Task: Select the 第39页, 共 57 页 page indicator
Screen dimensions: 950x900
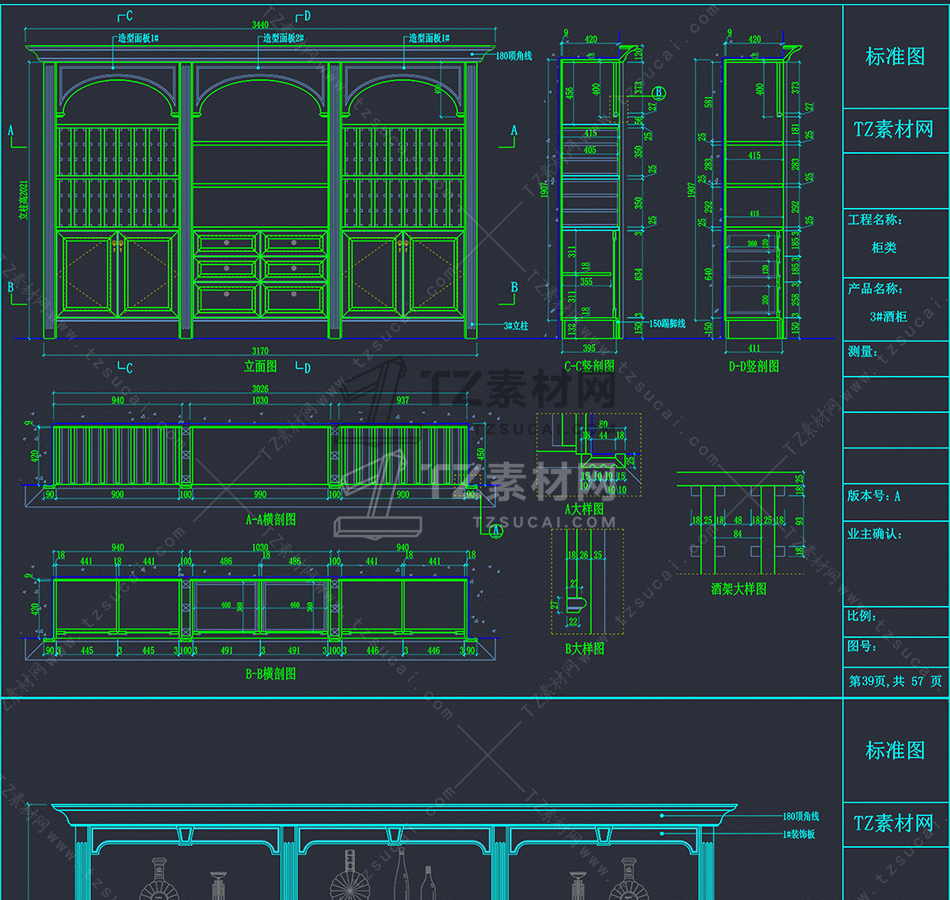Action: tap(895, 681)
